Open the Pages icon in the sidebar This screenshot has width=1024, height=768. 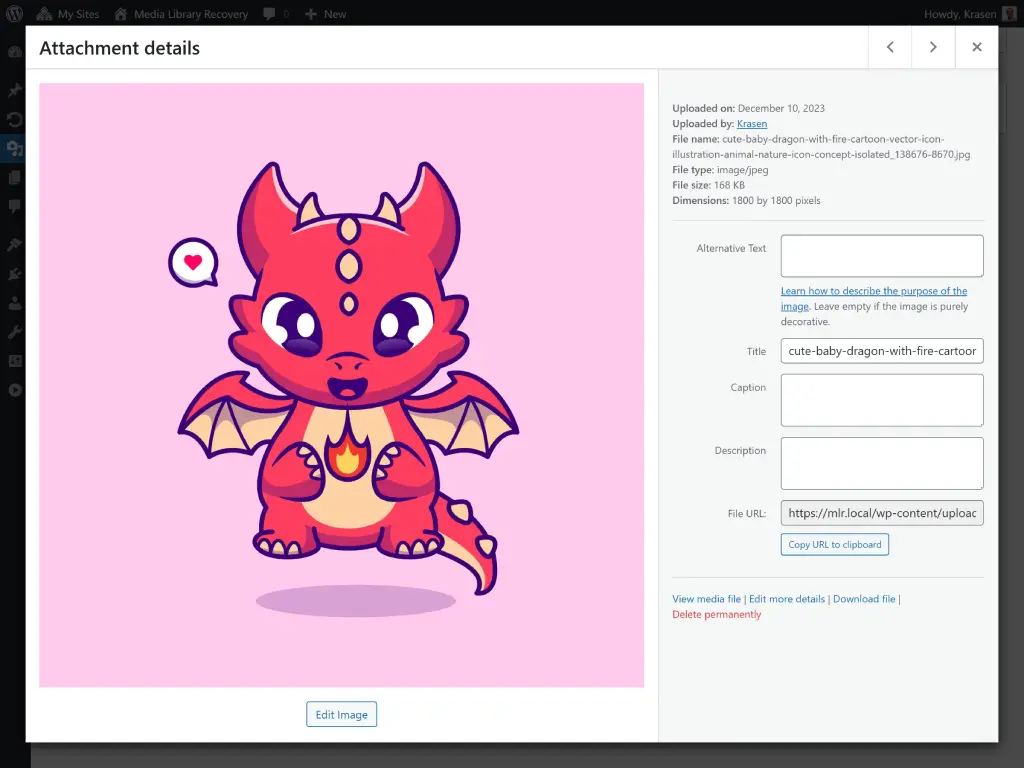[14, 177]
